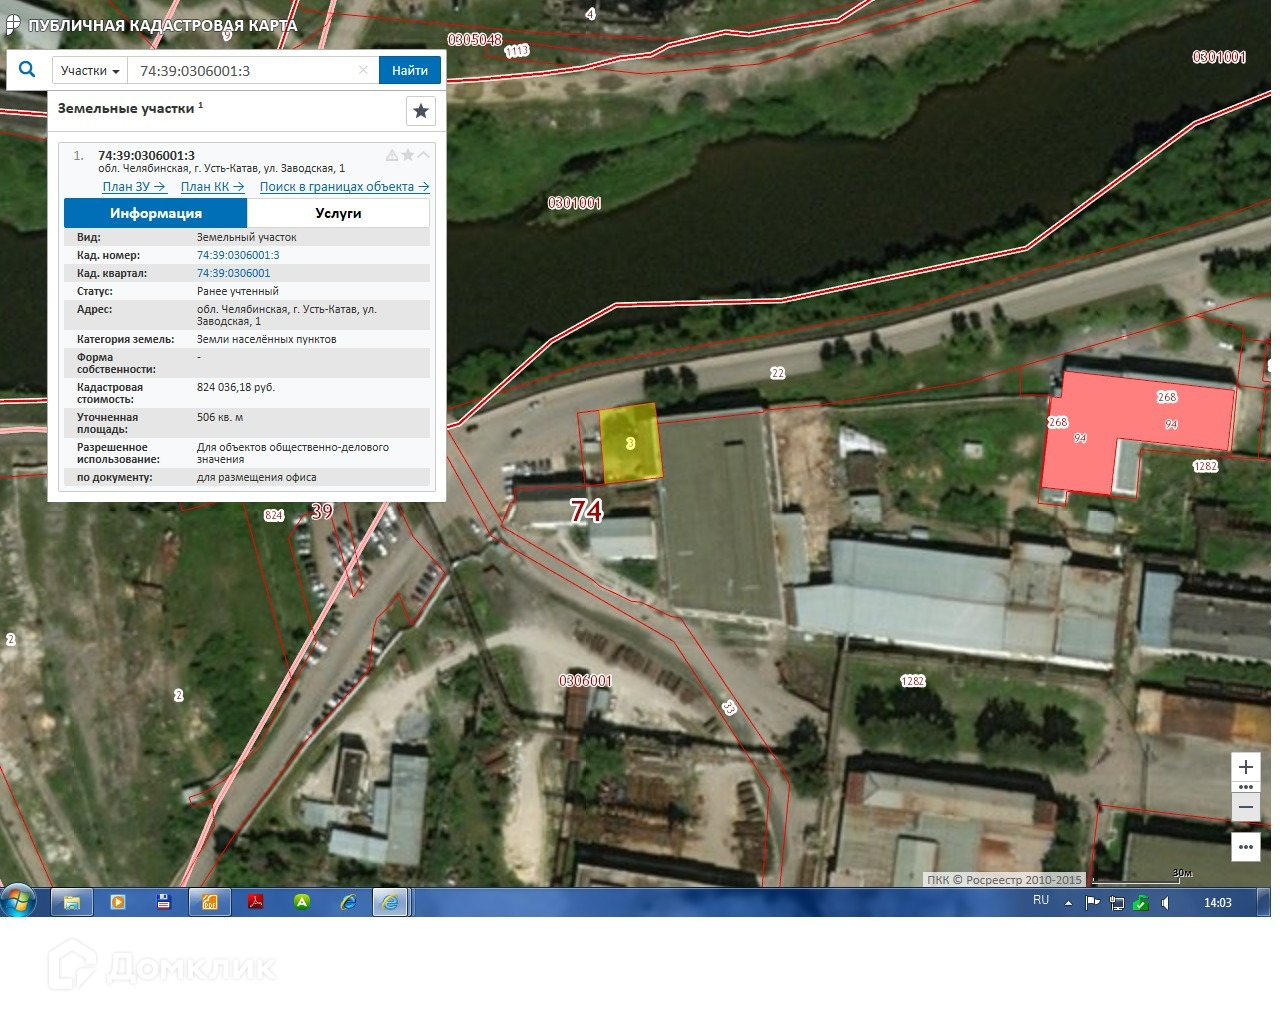Switch to the Услуги tab
Viewport: 1280px width, 1024px height.
(x=338, y=213)
